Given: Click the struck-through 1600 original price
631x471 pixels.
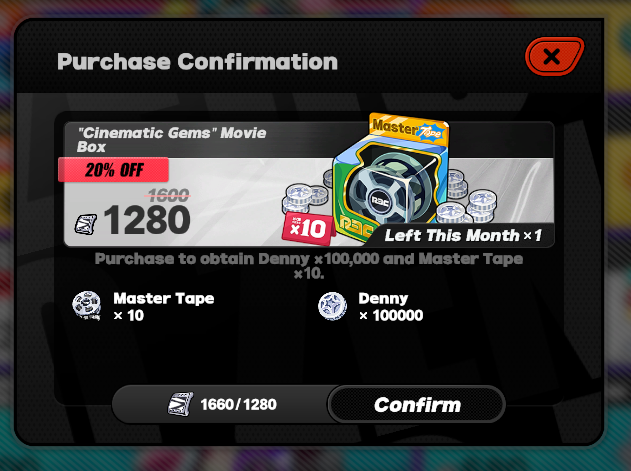Looking at the screenshot, I should coord(169,196).
